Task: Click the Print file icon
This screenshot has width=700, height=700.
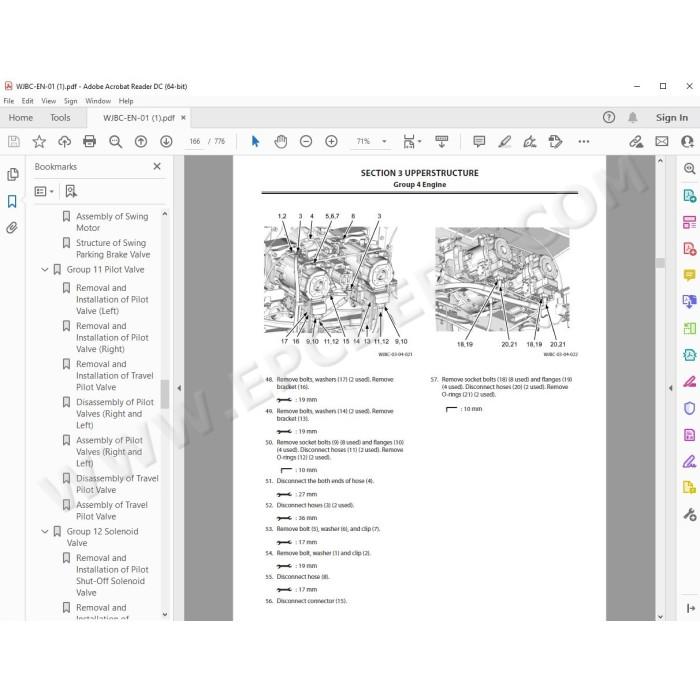Action: point(90,142)
